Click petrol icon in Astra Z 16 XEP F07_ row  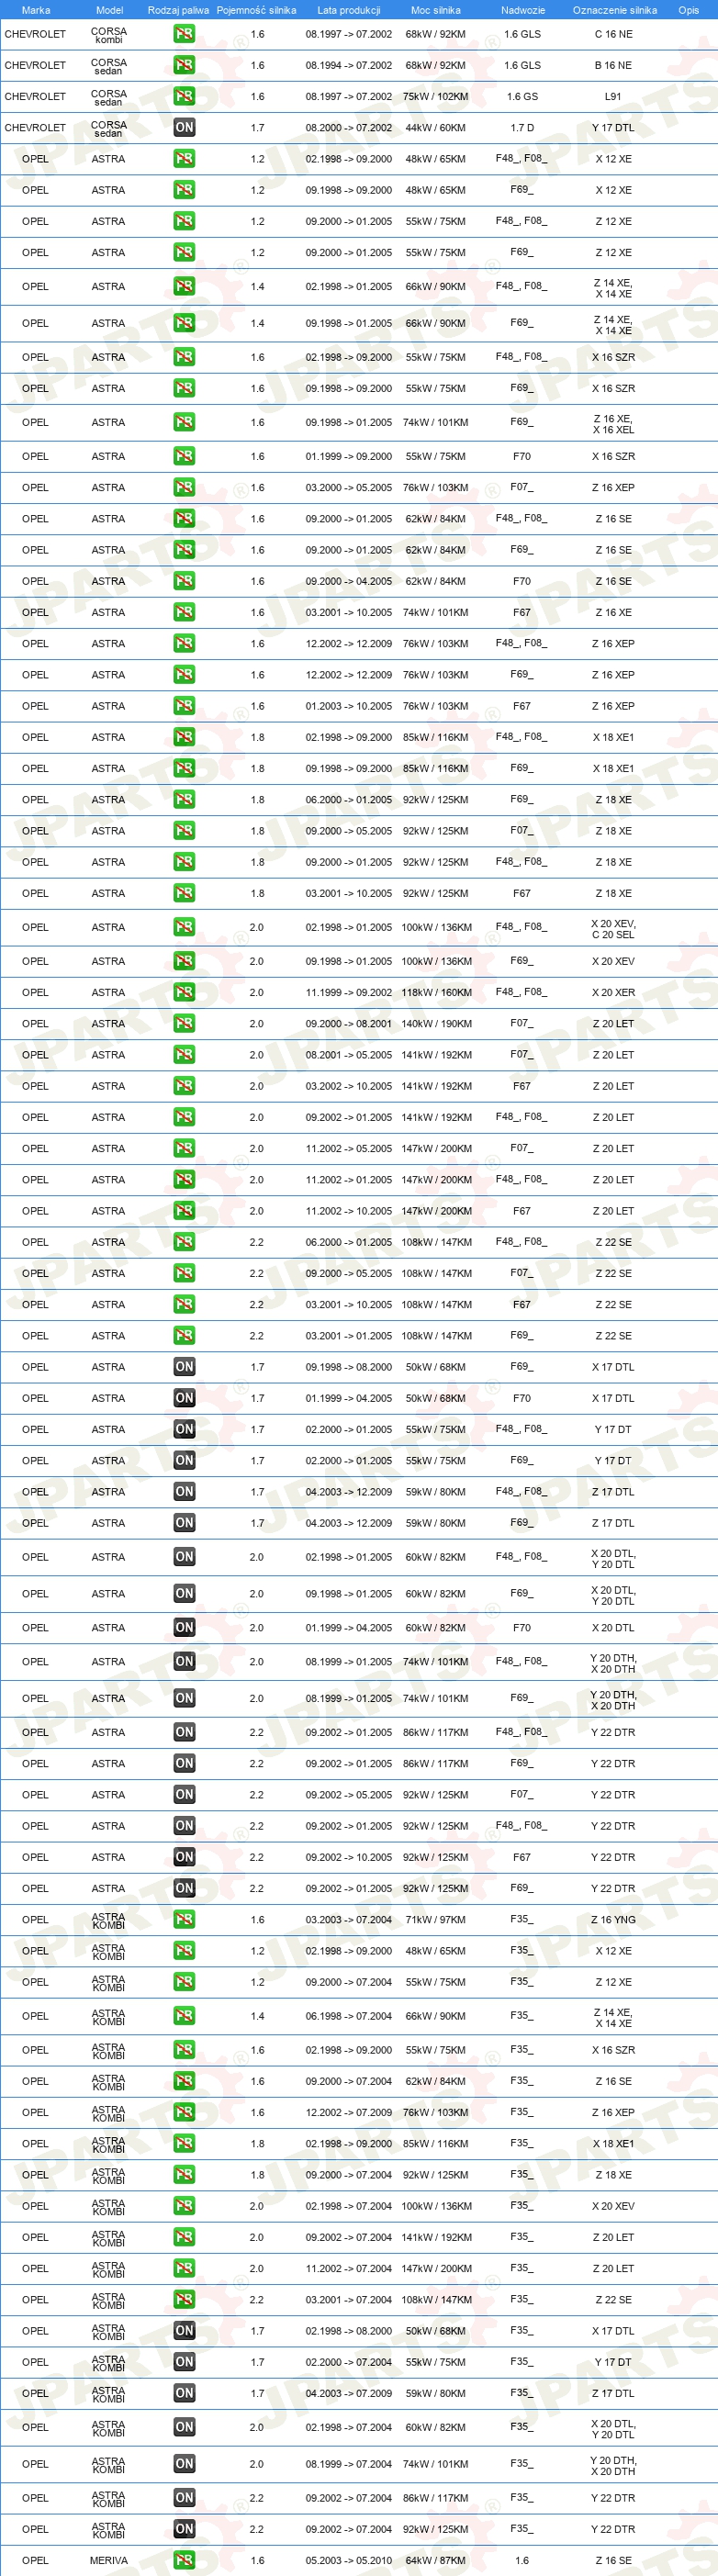click(184, 487)
